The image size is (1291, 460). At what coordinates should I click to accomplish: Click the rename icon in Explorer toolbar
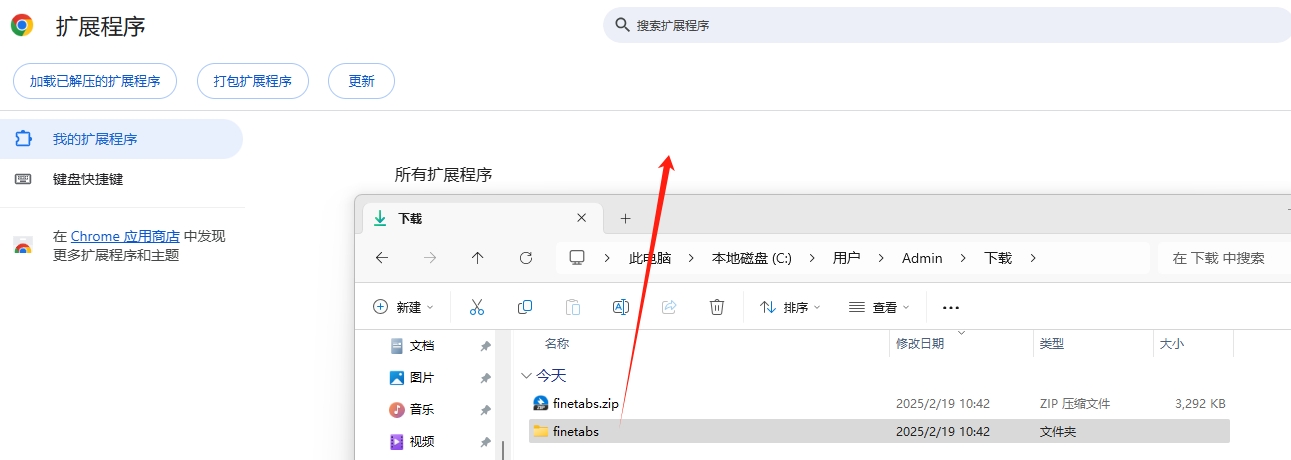coord(620,307)
